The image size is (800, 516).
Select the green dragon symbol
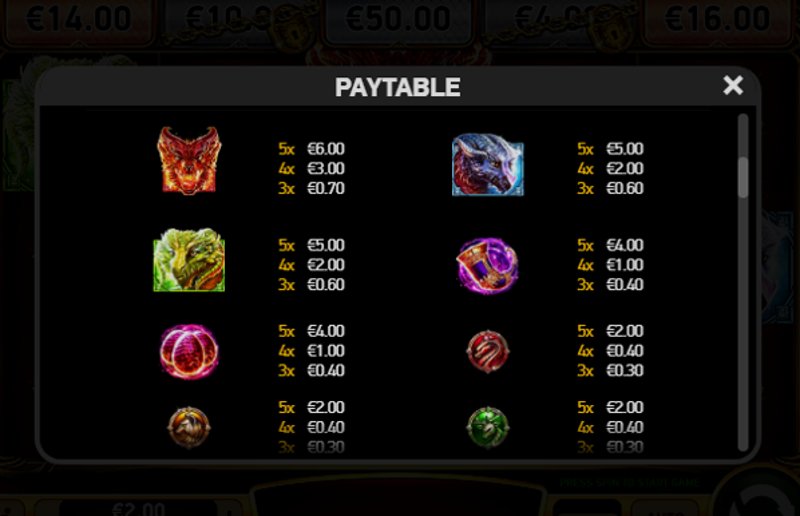pos(189,260)
